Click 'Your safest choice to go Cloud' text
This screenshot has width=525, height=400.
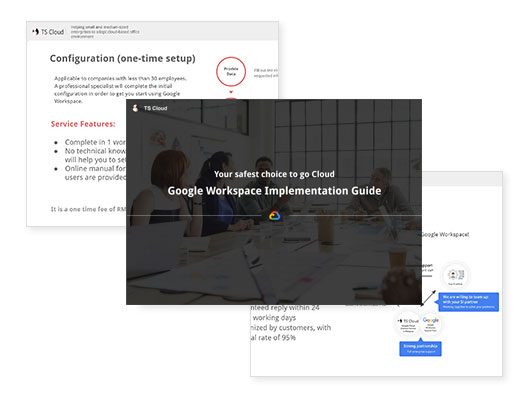pos(274,174)
